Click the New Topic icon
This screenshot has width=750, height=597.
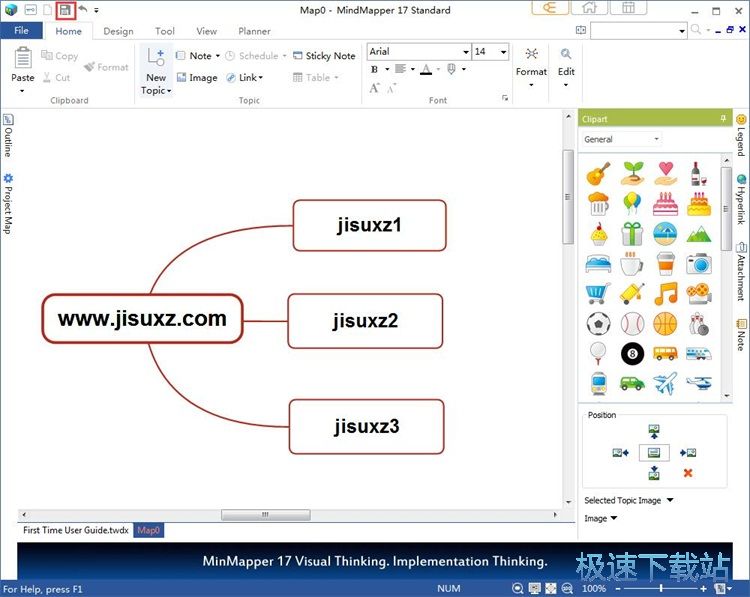(156, 58)
